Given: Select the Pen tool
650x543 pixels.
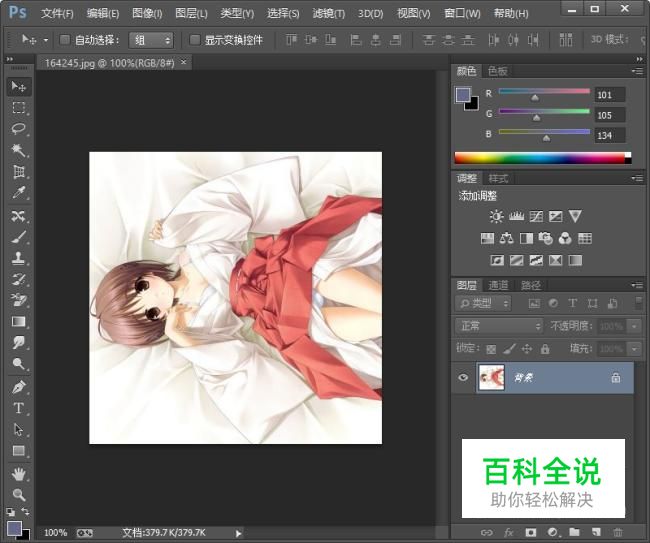Looking at the screenshot, I should pos(19,387).
